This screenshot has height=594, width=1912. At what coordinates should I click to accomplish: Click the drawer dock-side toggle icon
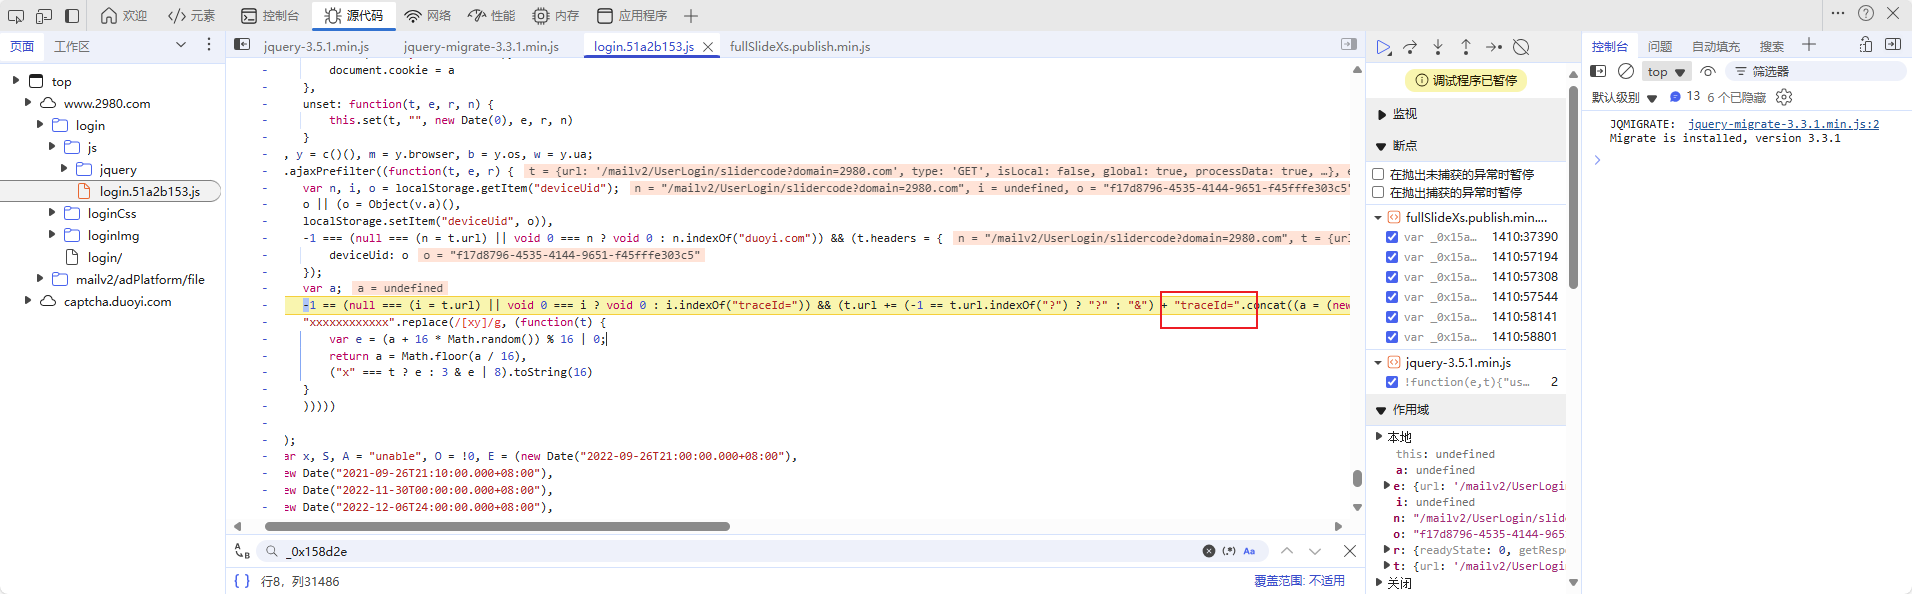(x=1893, y=44)
